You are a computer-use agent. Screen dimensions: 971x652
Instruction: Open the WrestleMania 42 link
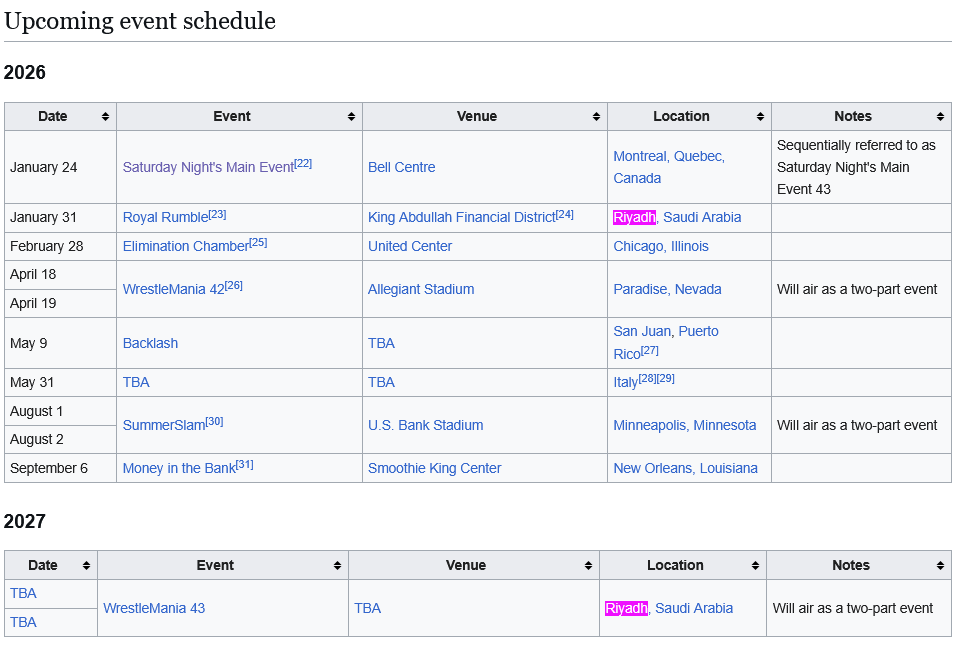coord(173,289)
